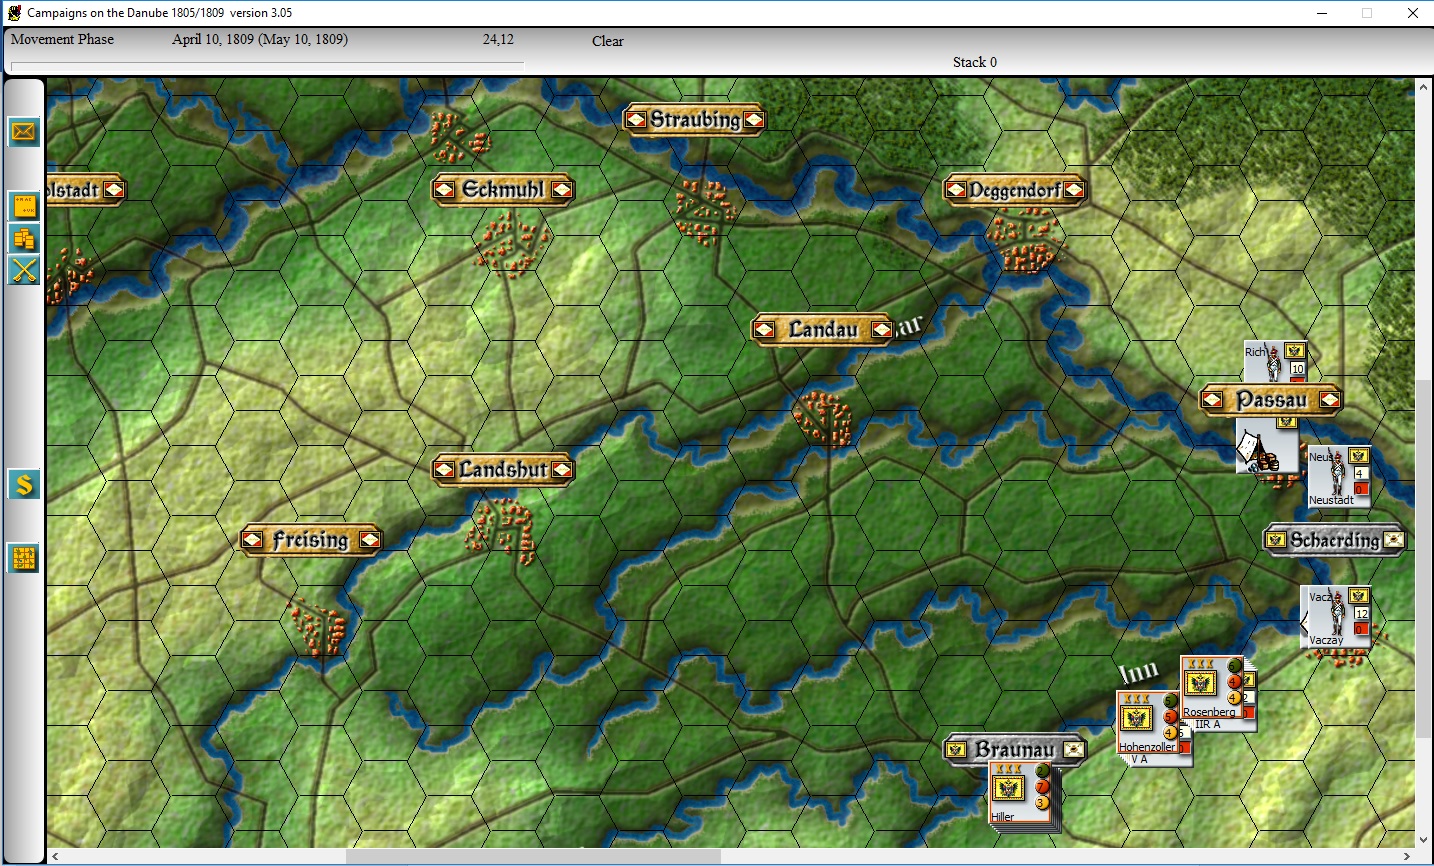
Task: Select the Neustadt infantry unit counter
Action: [1339, 476]
